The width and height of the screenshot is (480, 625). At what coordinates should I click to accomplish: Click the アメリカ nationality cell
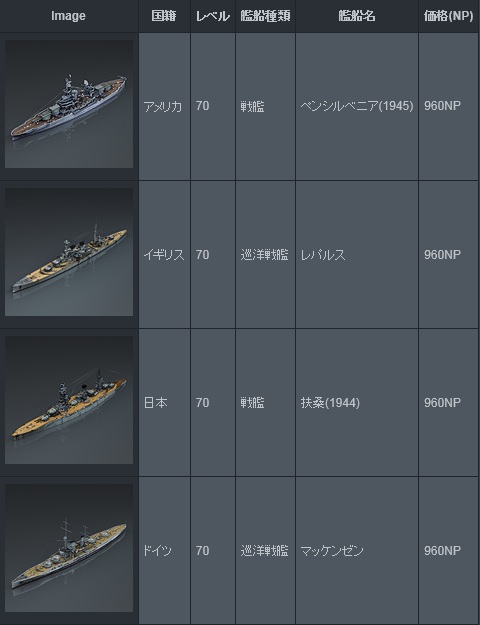163,106
